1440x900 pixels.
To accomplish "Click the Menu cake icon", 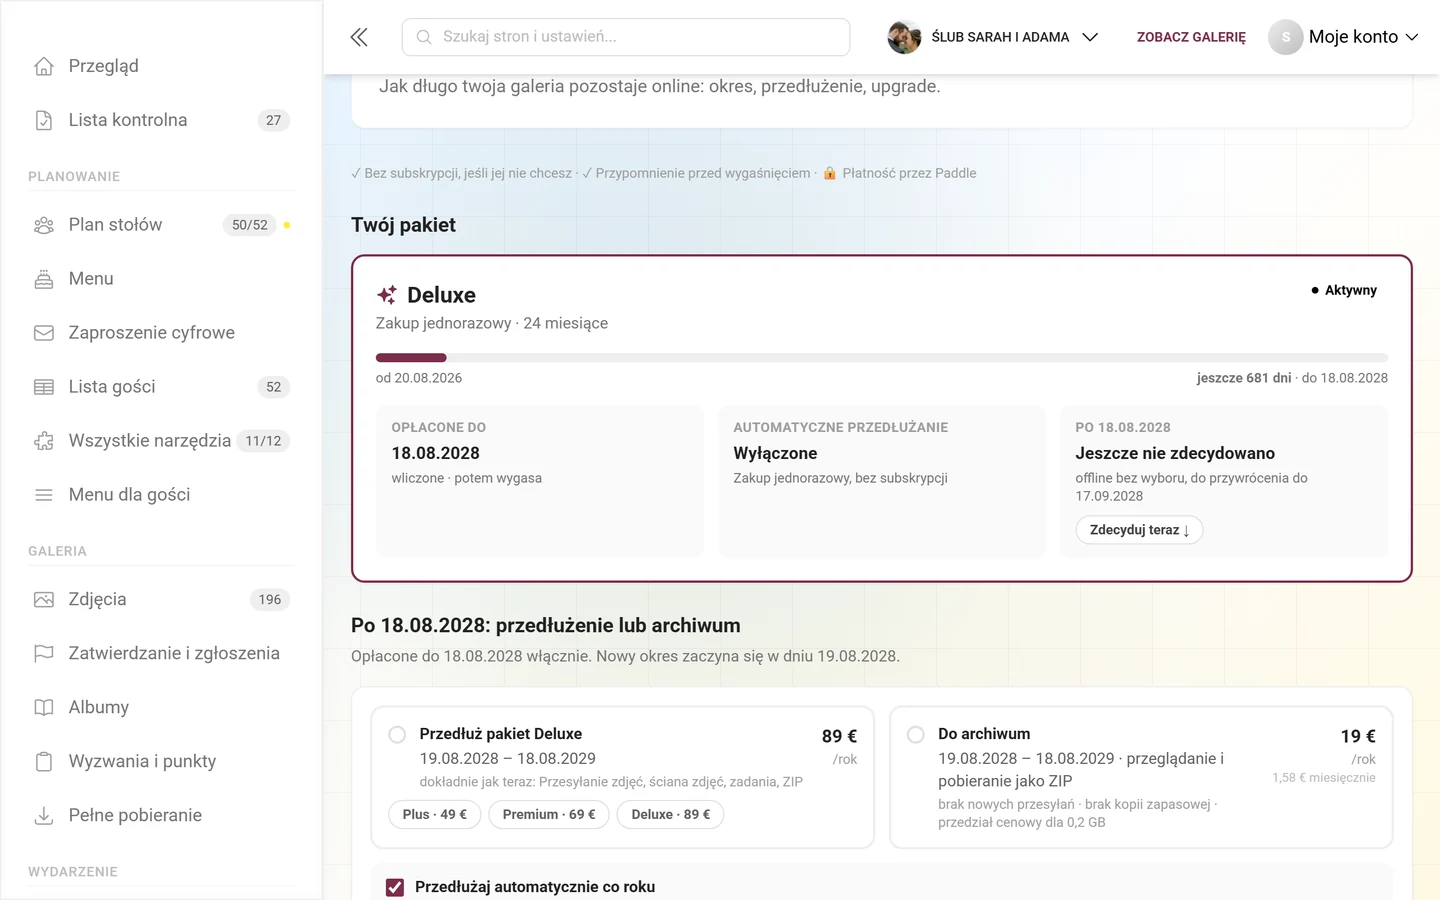I will (44, 279).
